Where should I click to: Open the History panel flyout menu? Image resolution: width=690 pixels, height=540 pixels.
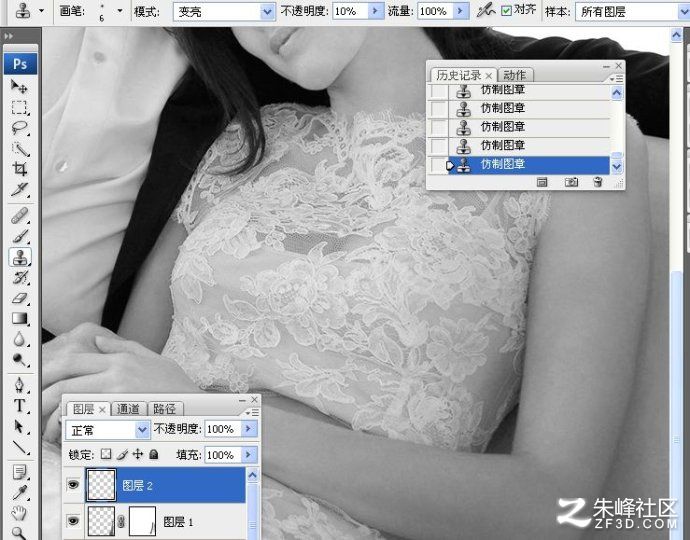click(x=616, y=79)
